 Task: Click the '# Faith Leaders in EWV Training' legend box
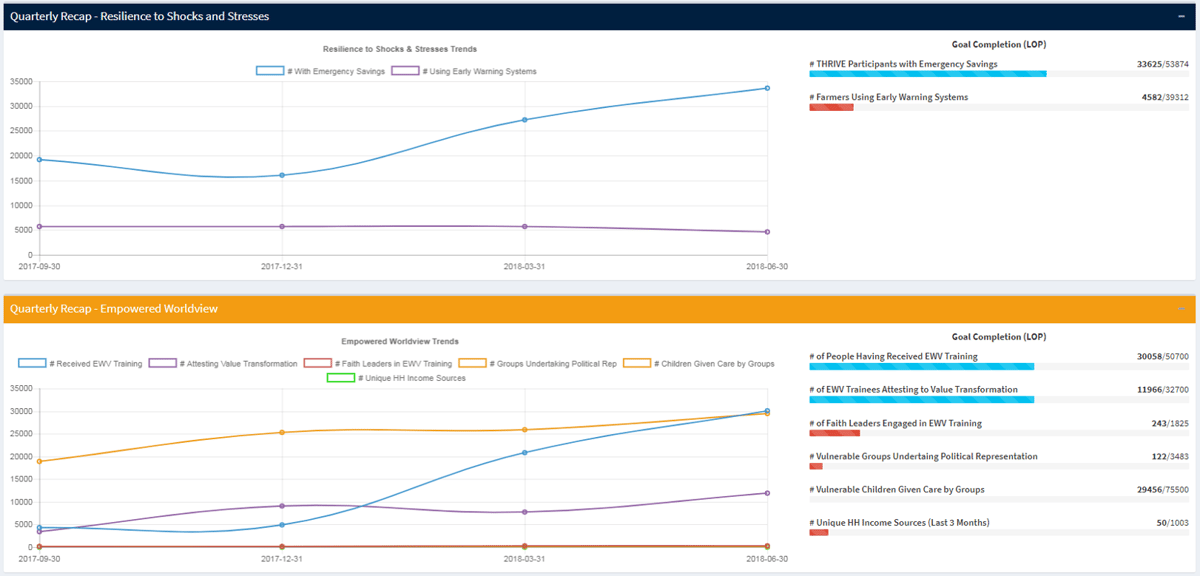pyautogui.click(x=317, y=363)
